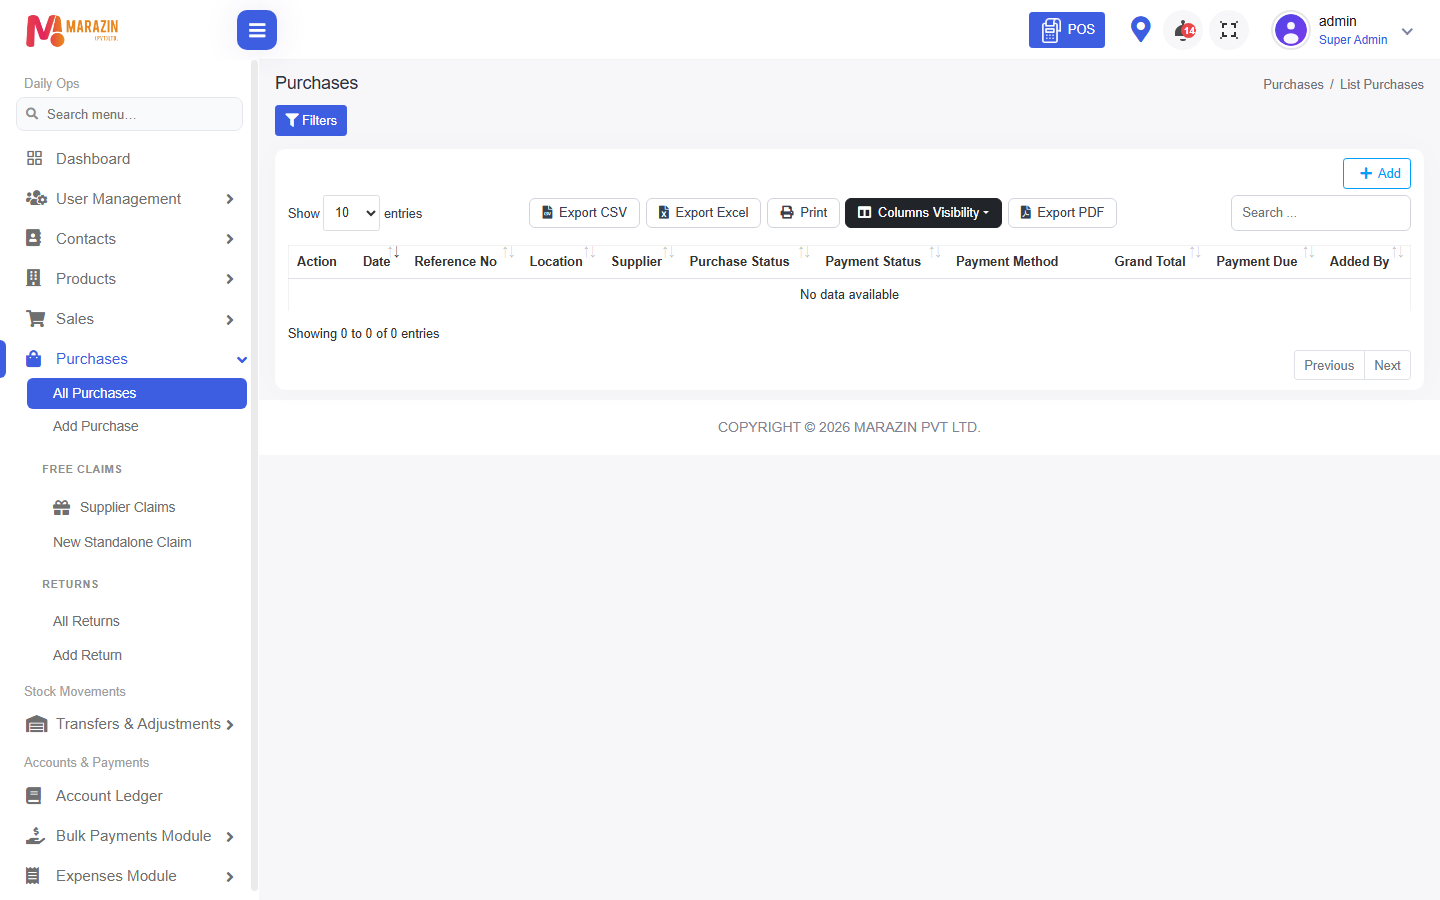Screen dimensions: 1440x900
Task: Sort by Grand Total column
Action: tap(1155, 261)
